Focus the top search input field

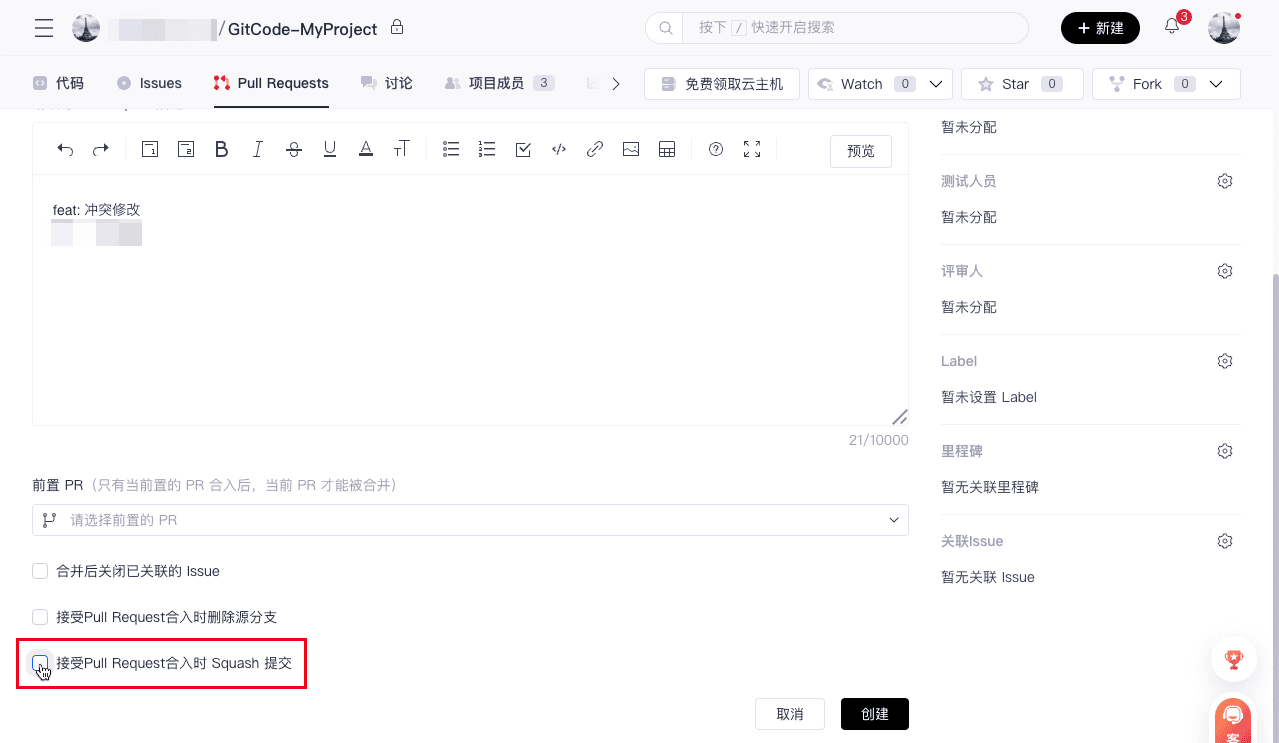pyautogui.click(x=850, y=28)
